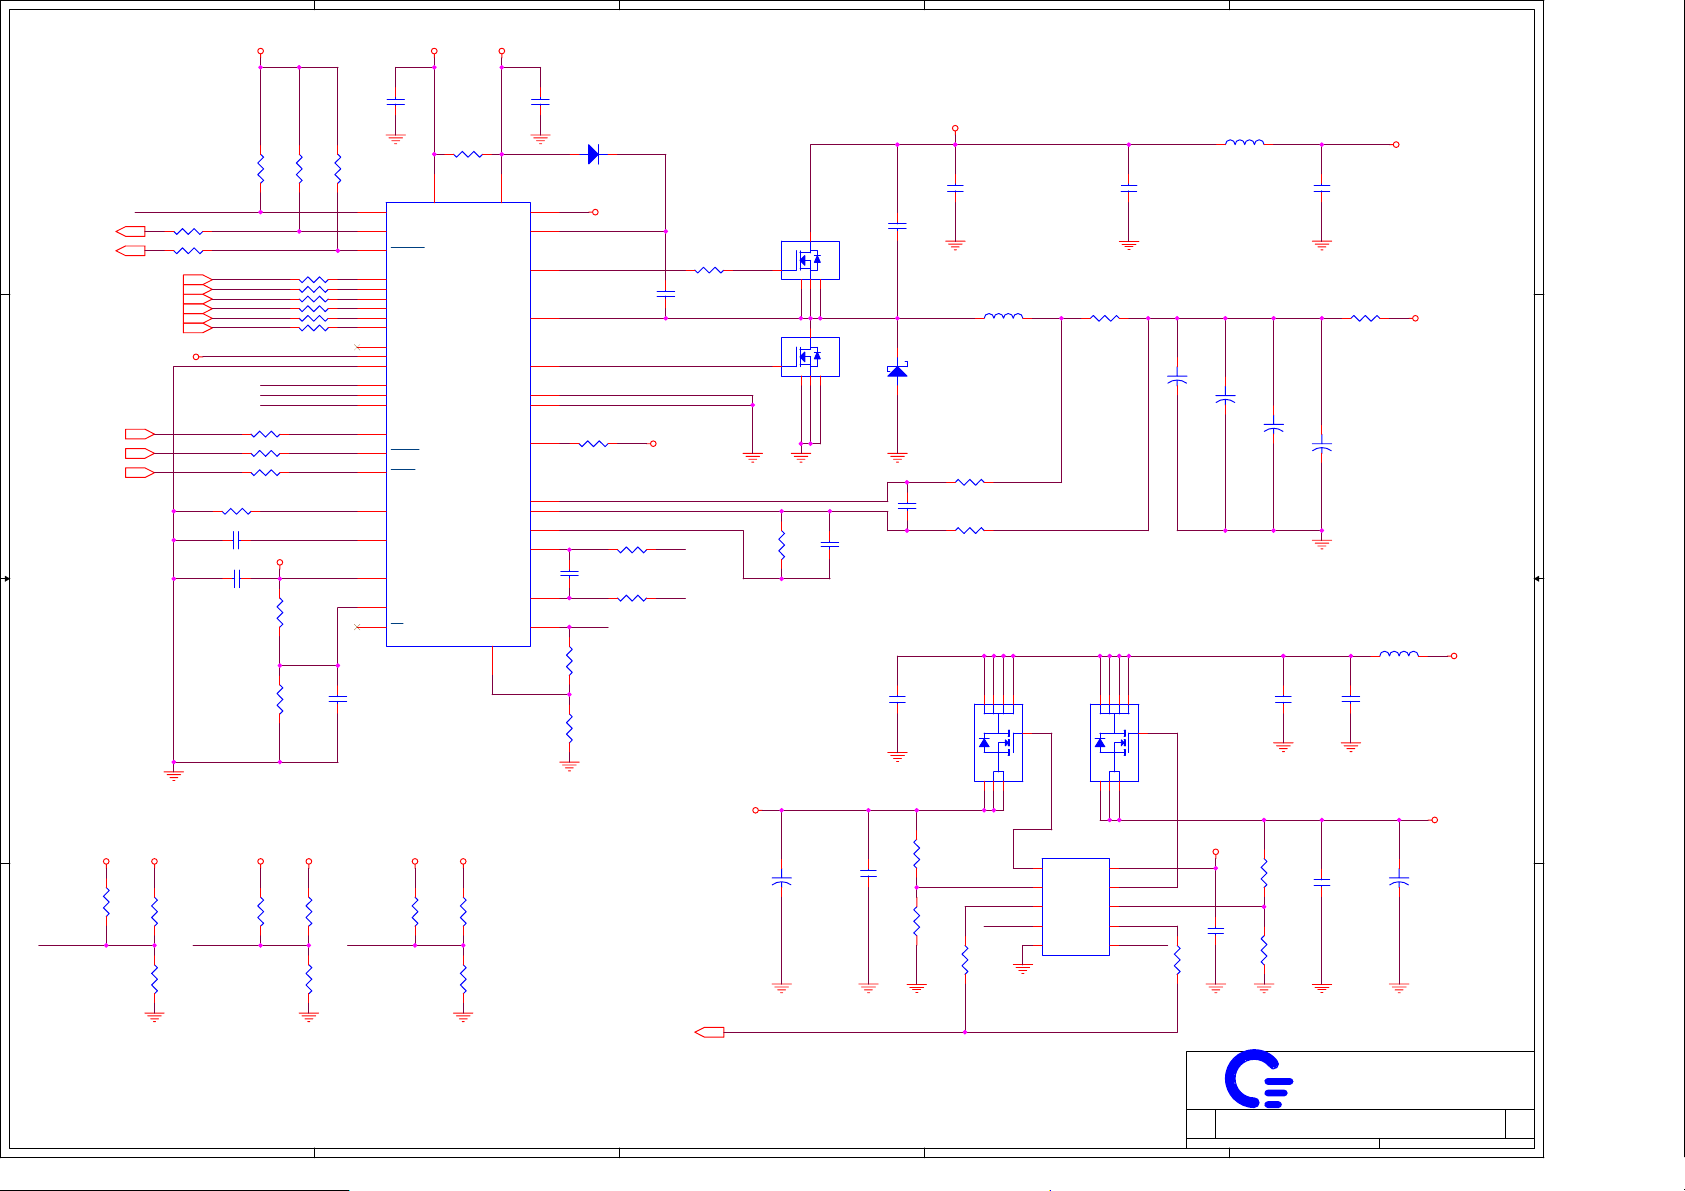Click the terminal circle ending the top-right rail
The height and width of the screenshot is (1191, 1685).
point(1396,144)
